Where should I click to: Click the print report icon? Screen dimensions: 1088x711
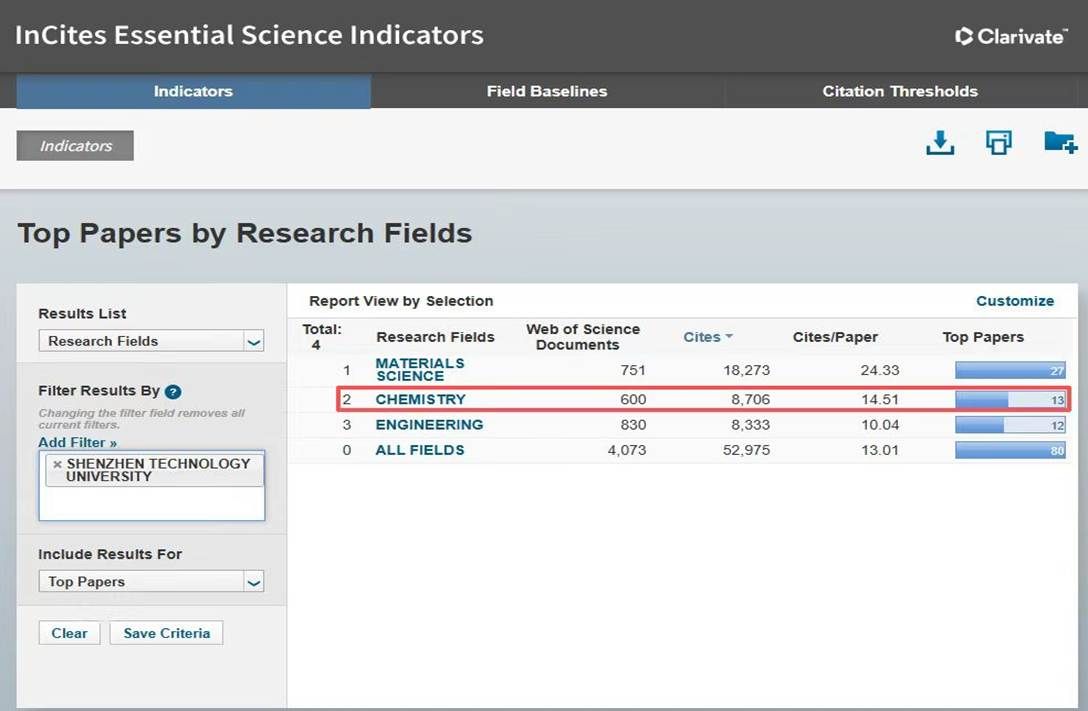pyautogui.click(x=998, y=143)
